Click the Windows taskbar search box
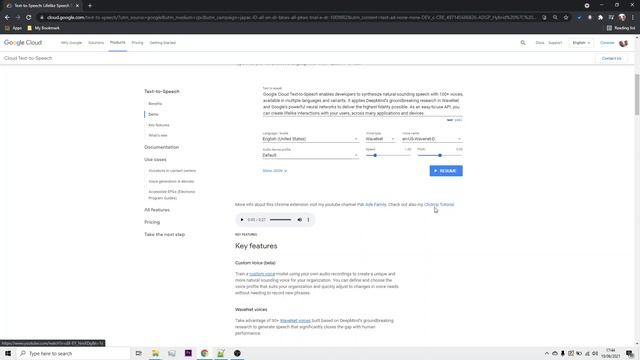640x360 pixels. 73,353
